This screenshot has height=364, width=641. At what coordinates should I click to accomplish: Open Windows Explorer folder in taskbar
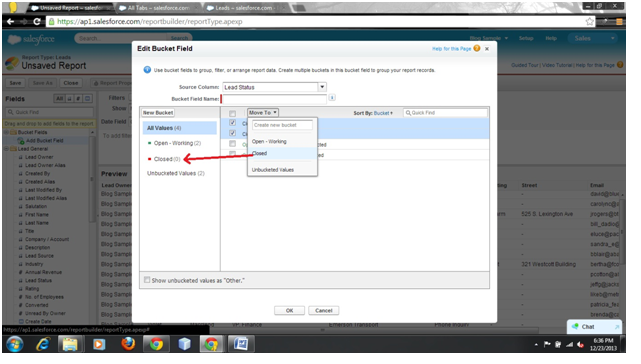point(70,344)
